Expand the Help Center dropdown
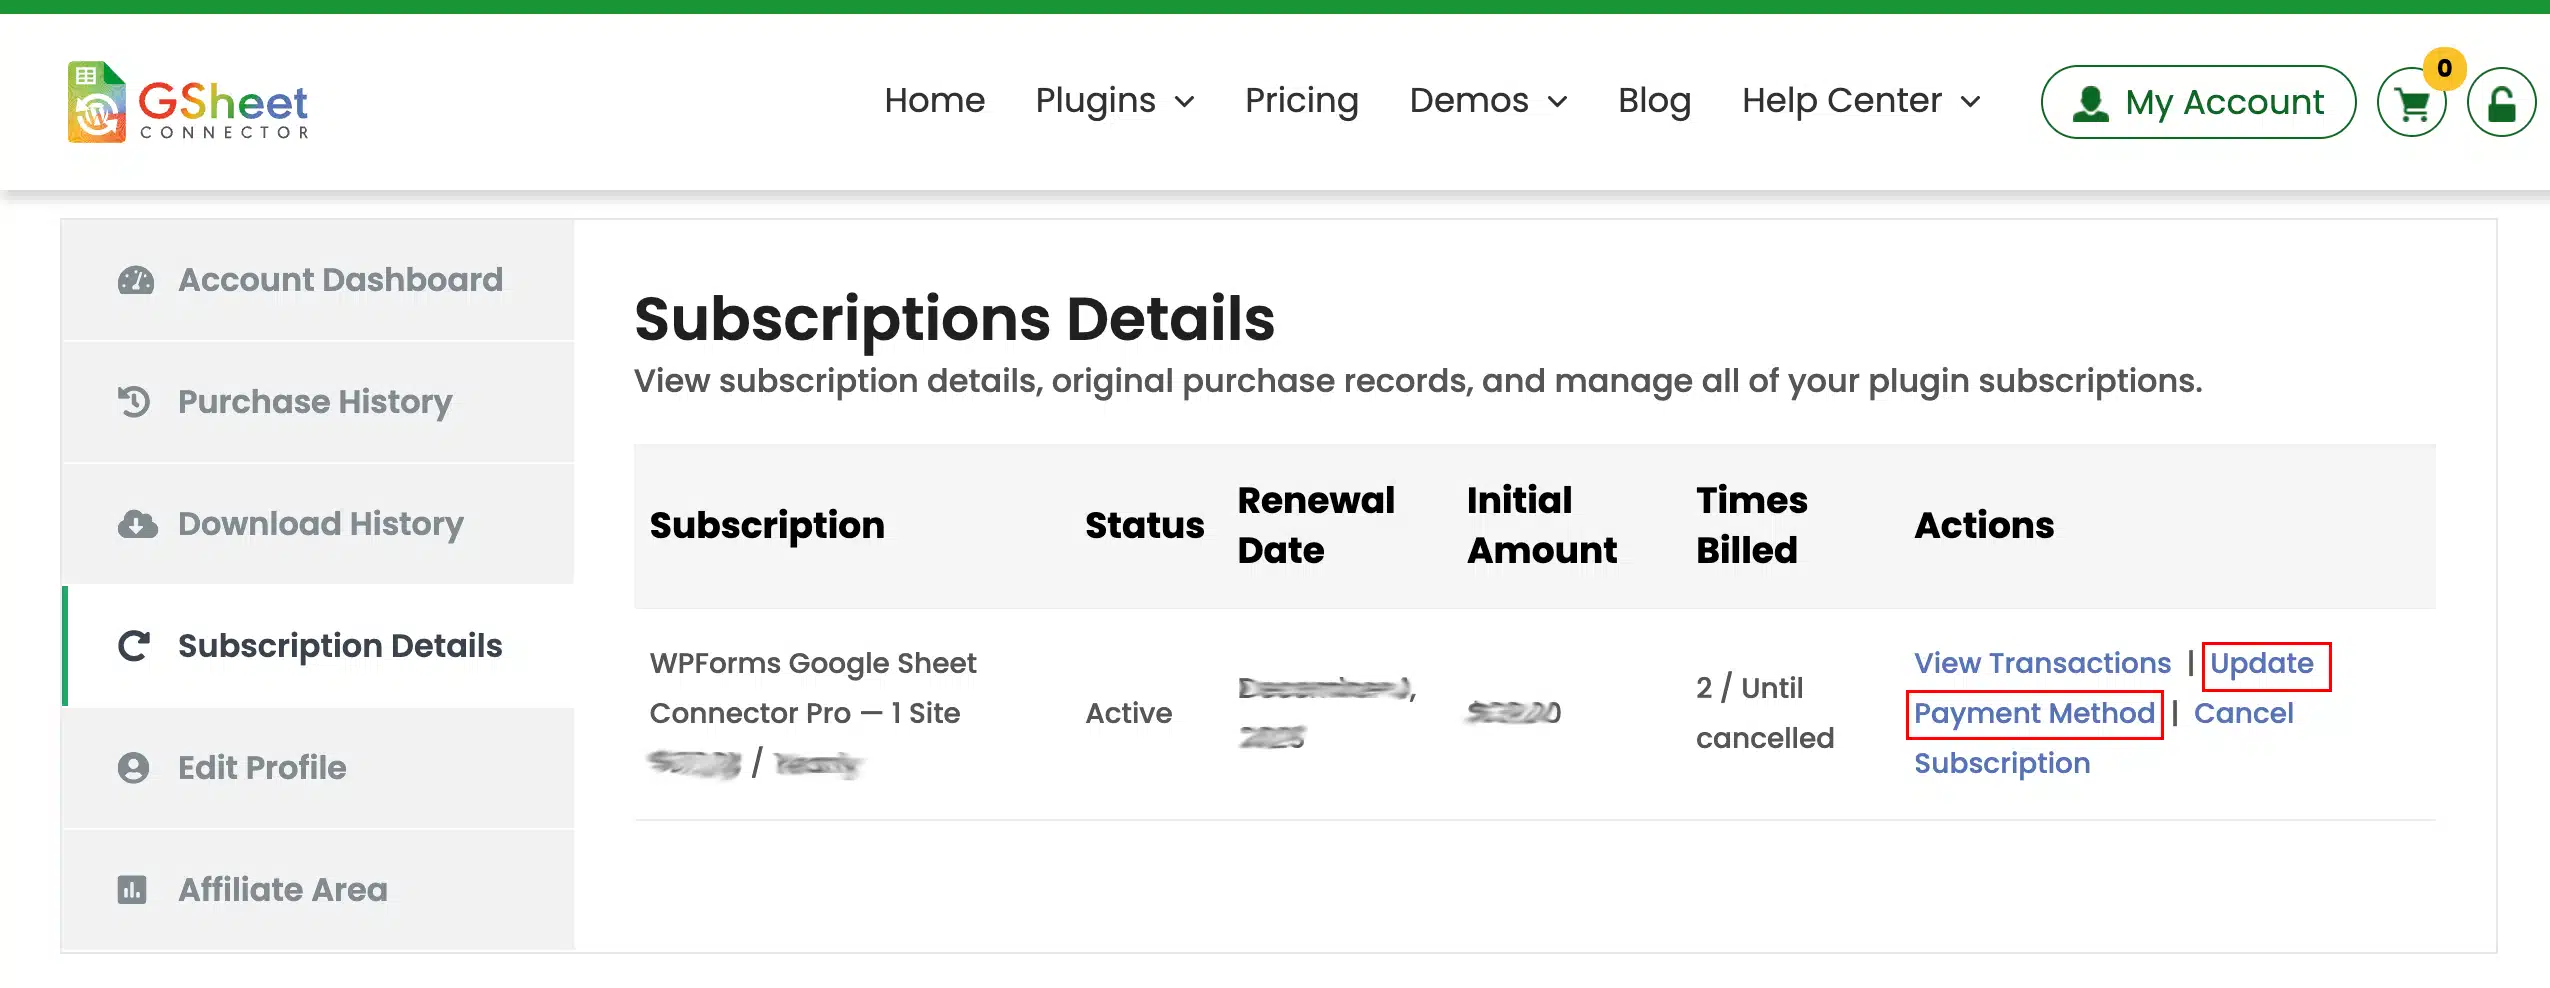Image resolution: width=2550 pixels, height=988 pixels. 1860,101
